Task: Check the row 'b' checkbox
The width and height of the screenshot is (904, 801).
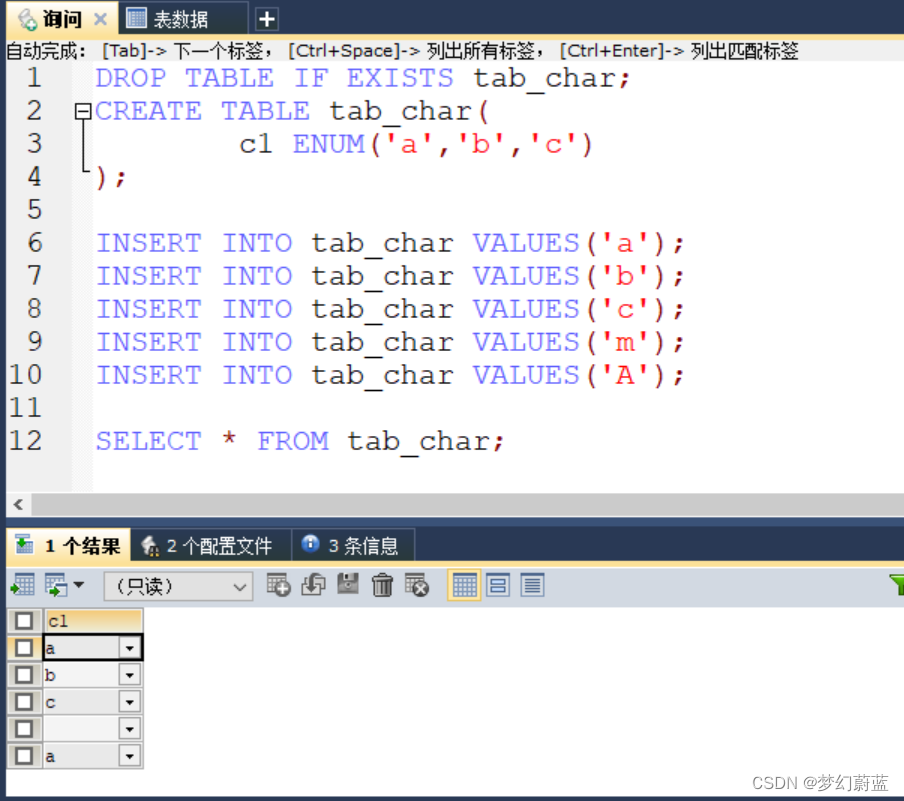Action: tap(24, 675)
